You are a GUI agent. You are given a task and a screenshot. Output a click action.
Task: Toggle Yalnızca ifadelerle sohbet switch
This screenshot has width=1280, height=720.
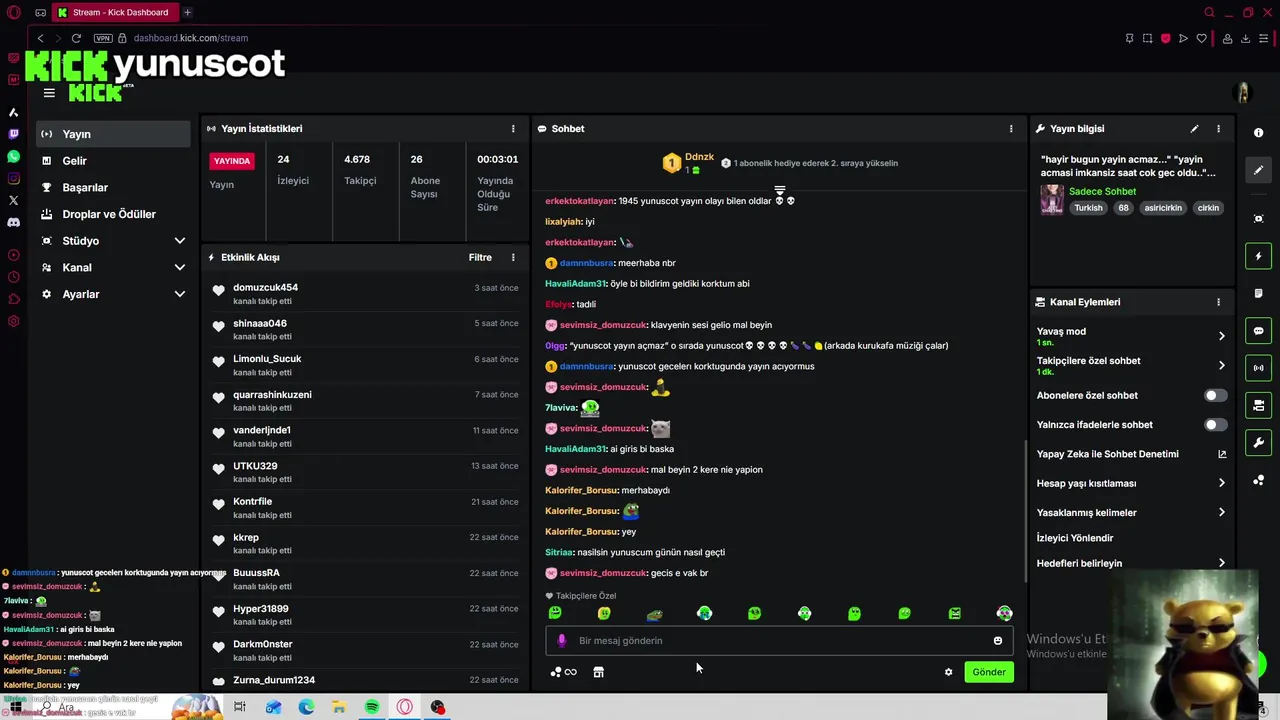pyautogui.click(x=1215, y=425)
